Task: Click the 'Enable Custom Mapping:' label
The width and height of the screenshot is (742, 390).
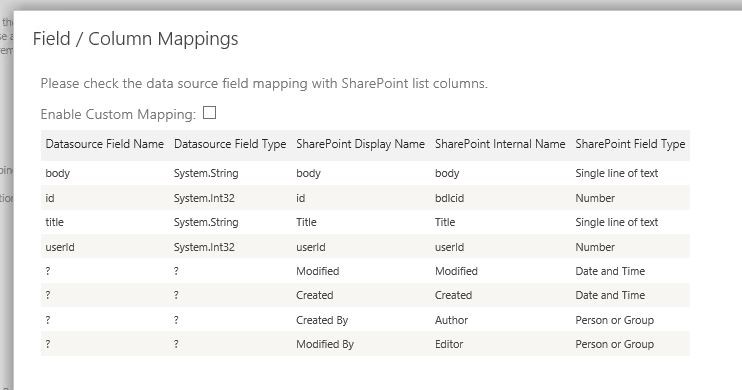Action: coord(118,114)
